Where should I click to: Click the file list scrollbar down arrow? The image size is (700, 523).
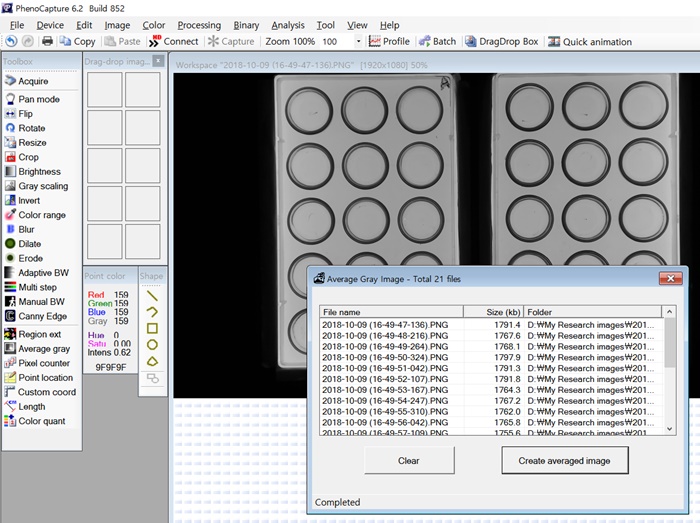pyautogui.click(x=670, y=428)
